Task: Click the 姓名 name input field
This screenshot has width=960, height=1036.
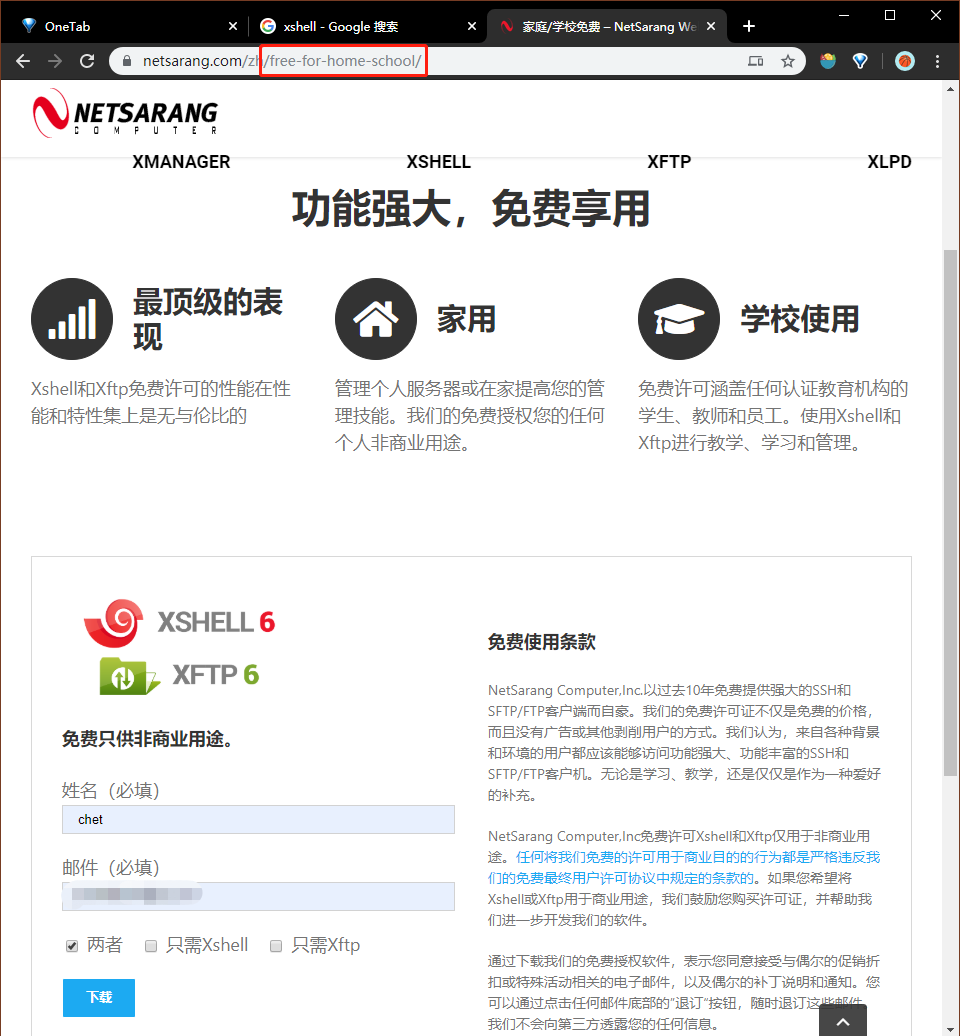Action: 258,819
